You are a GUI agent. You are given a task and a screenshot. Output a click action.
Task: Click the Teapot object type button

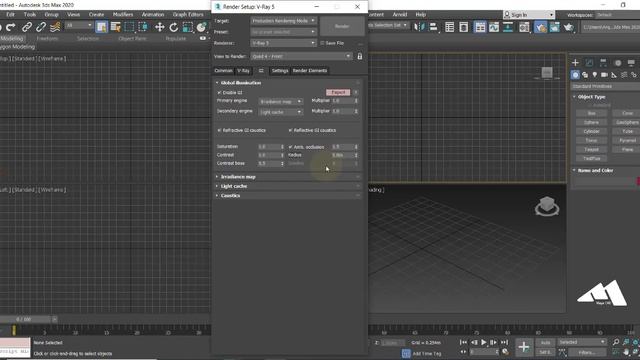point(591,149)
